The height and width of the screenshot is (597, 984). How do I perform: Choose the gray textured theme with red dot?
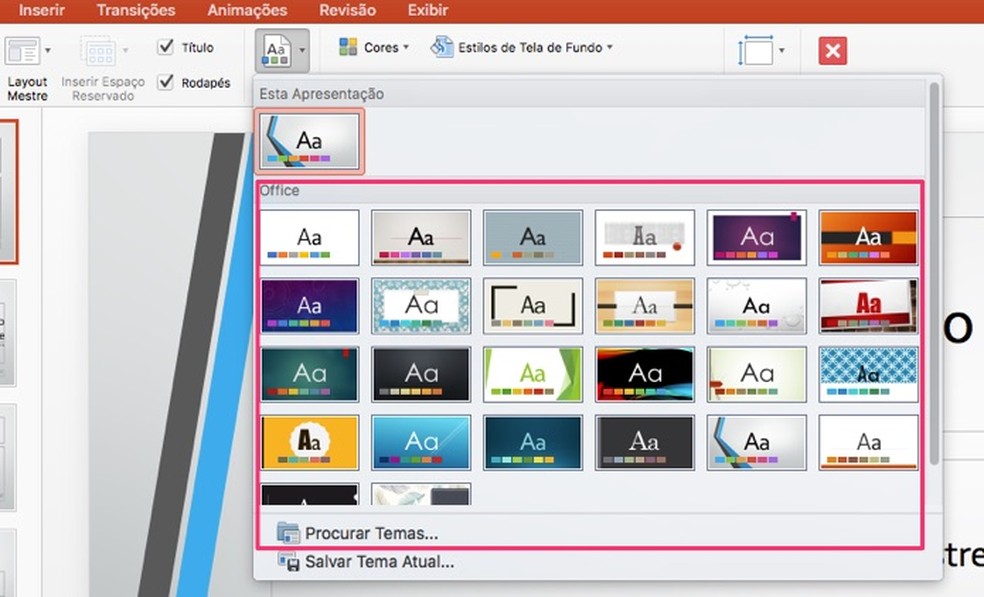[x=644, y=237]
